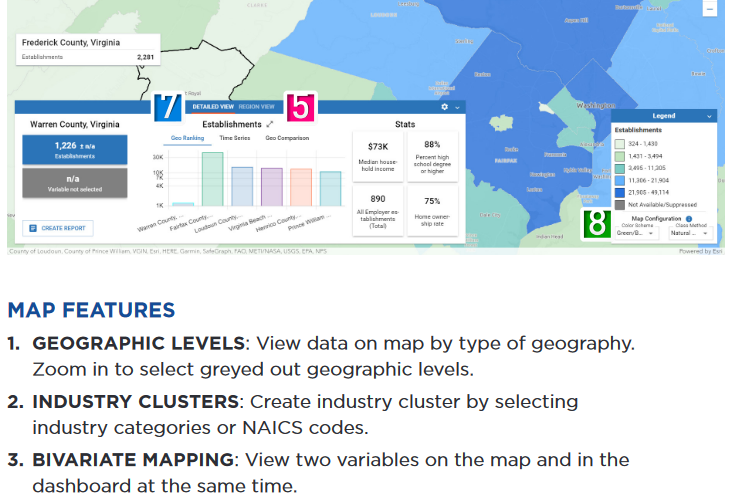This screenshot has width=732, height=500.
Task: Click the Create Report document icon
Action: tap(33, 228)
